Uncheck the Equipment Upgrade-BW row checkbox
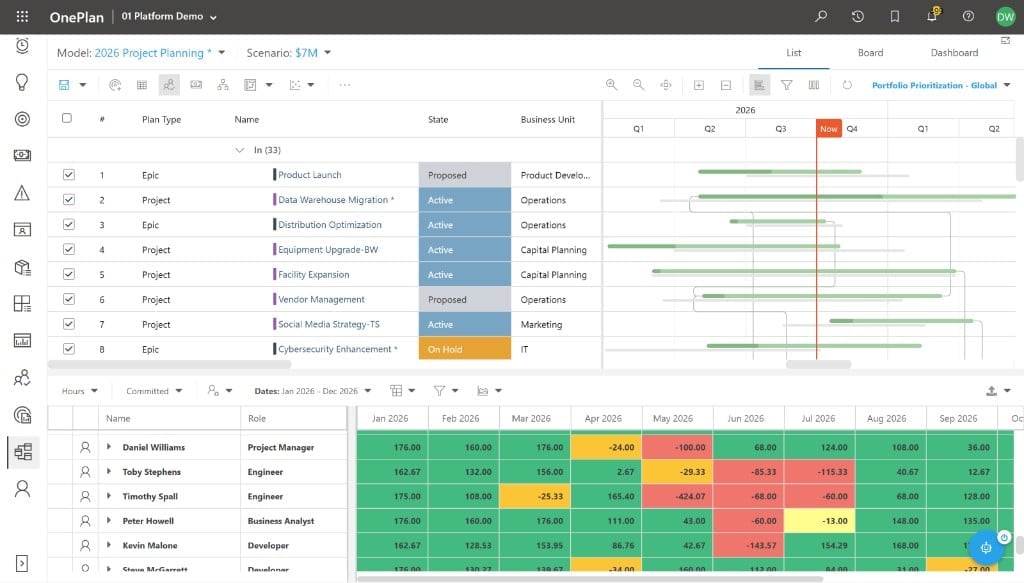 point(69,249)
